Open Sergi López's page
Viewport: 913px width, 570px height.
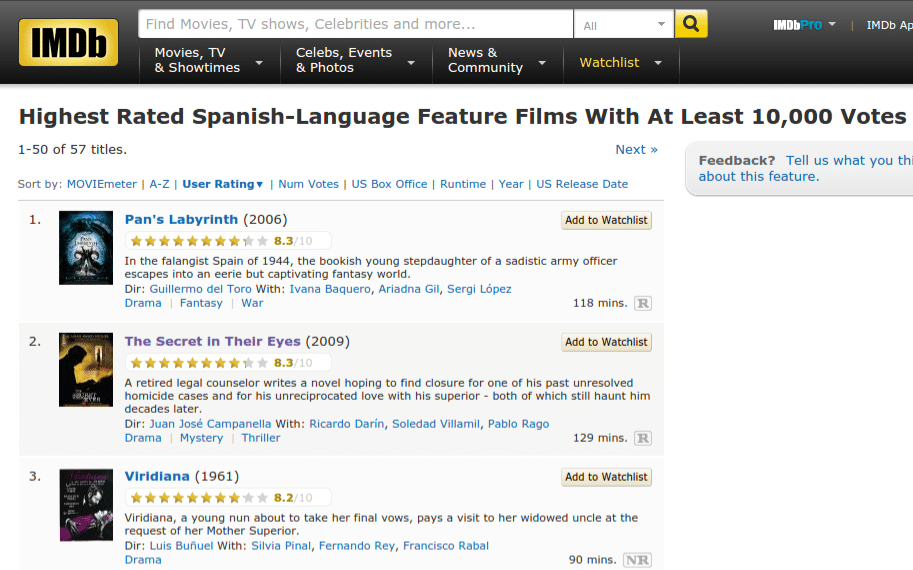click(x=479, y=289)
